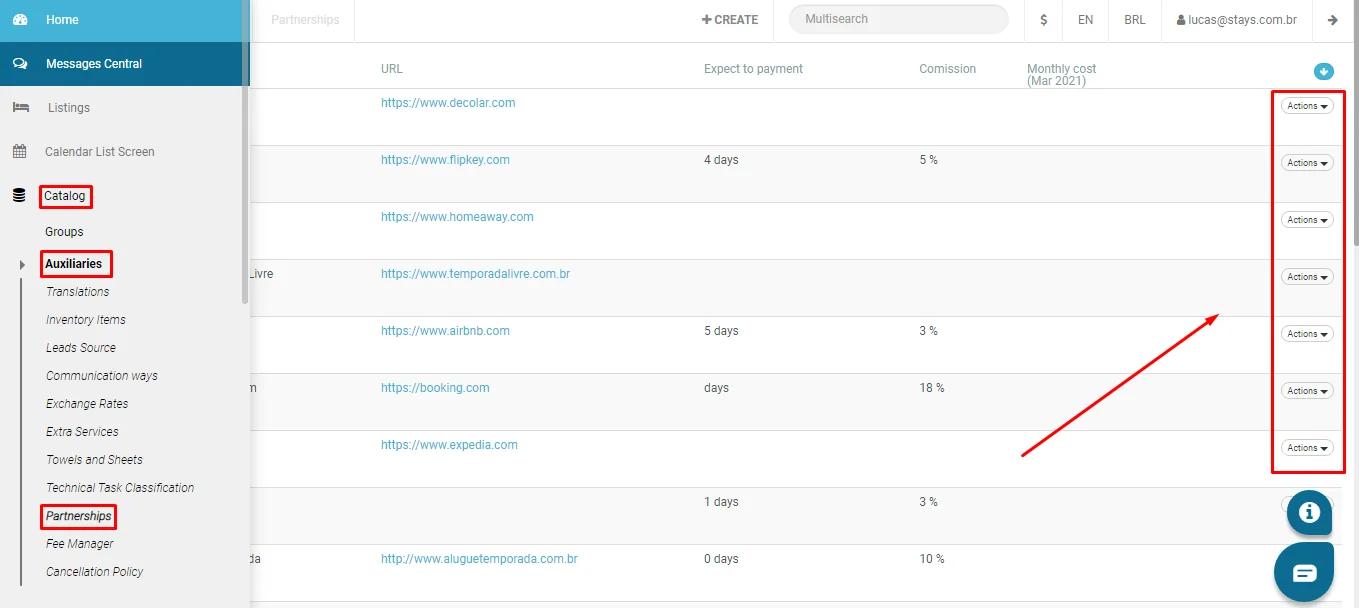This screenshot has height=608, width=1359.
Task: Open Actions dropdown for airbnb.com row
Action: point(1307,334)
